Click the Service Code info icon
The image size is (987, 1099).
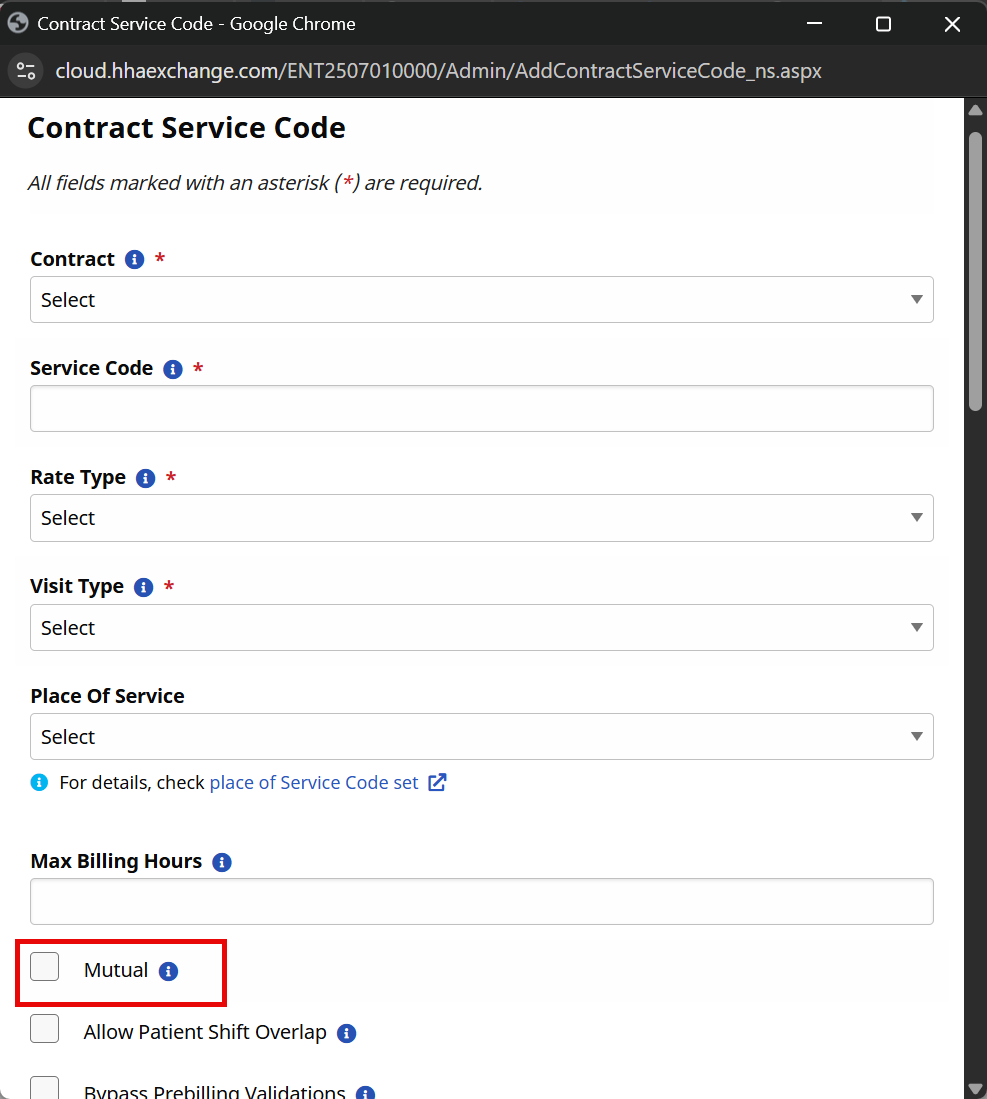173,369
